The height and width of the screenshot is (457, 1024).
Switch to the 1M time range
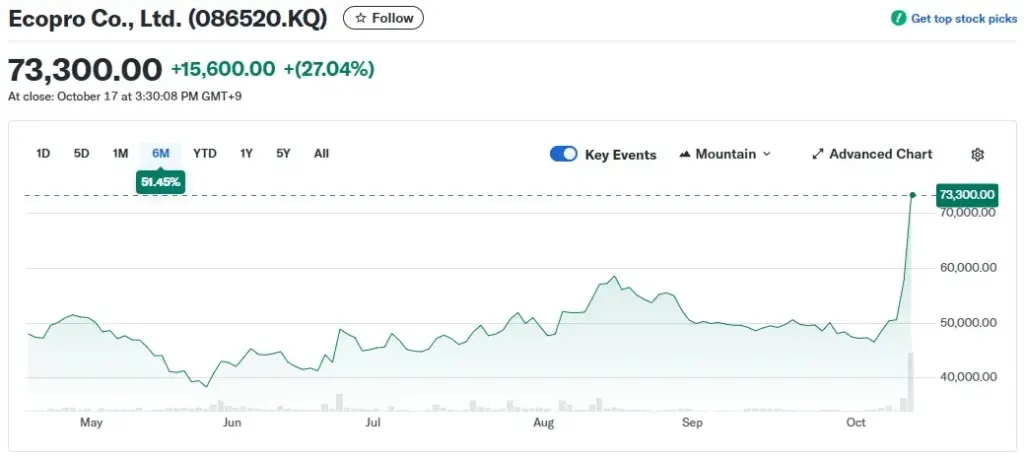pos(120,153)
